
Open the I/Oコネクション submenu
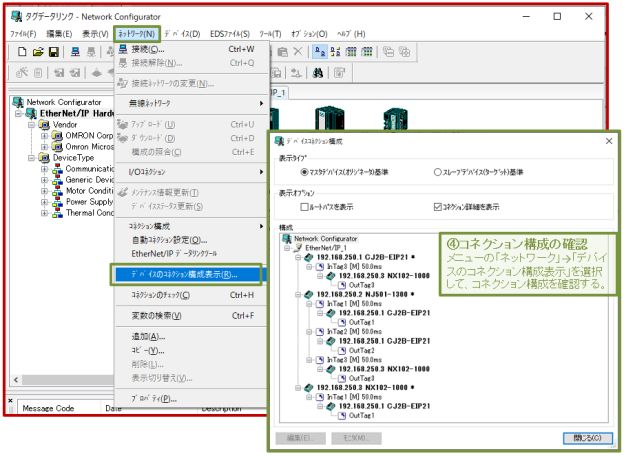coord(191,172)
